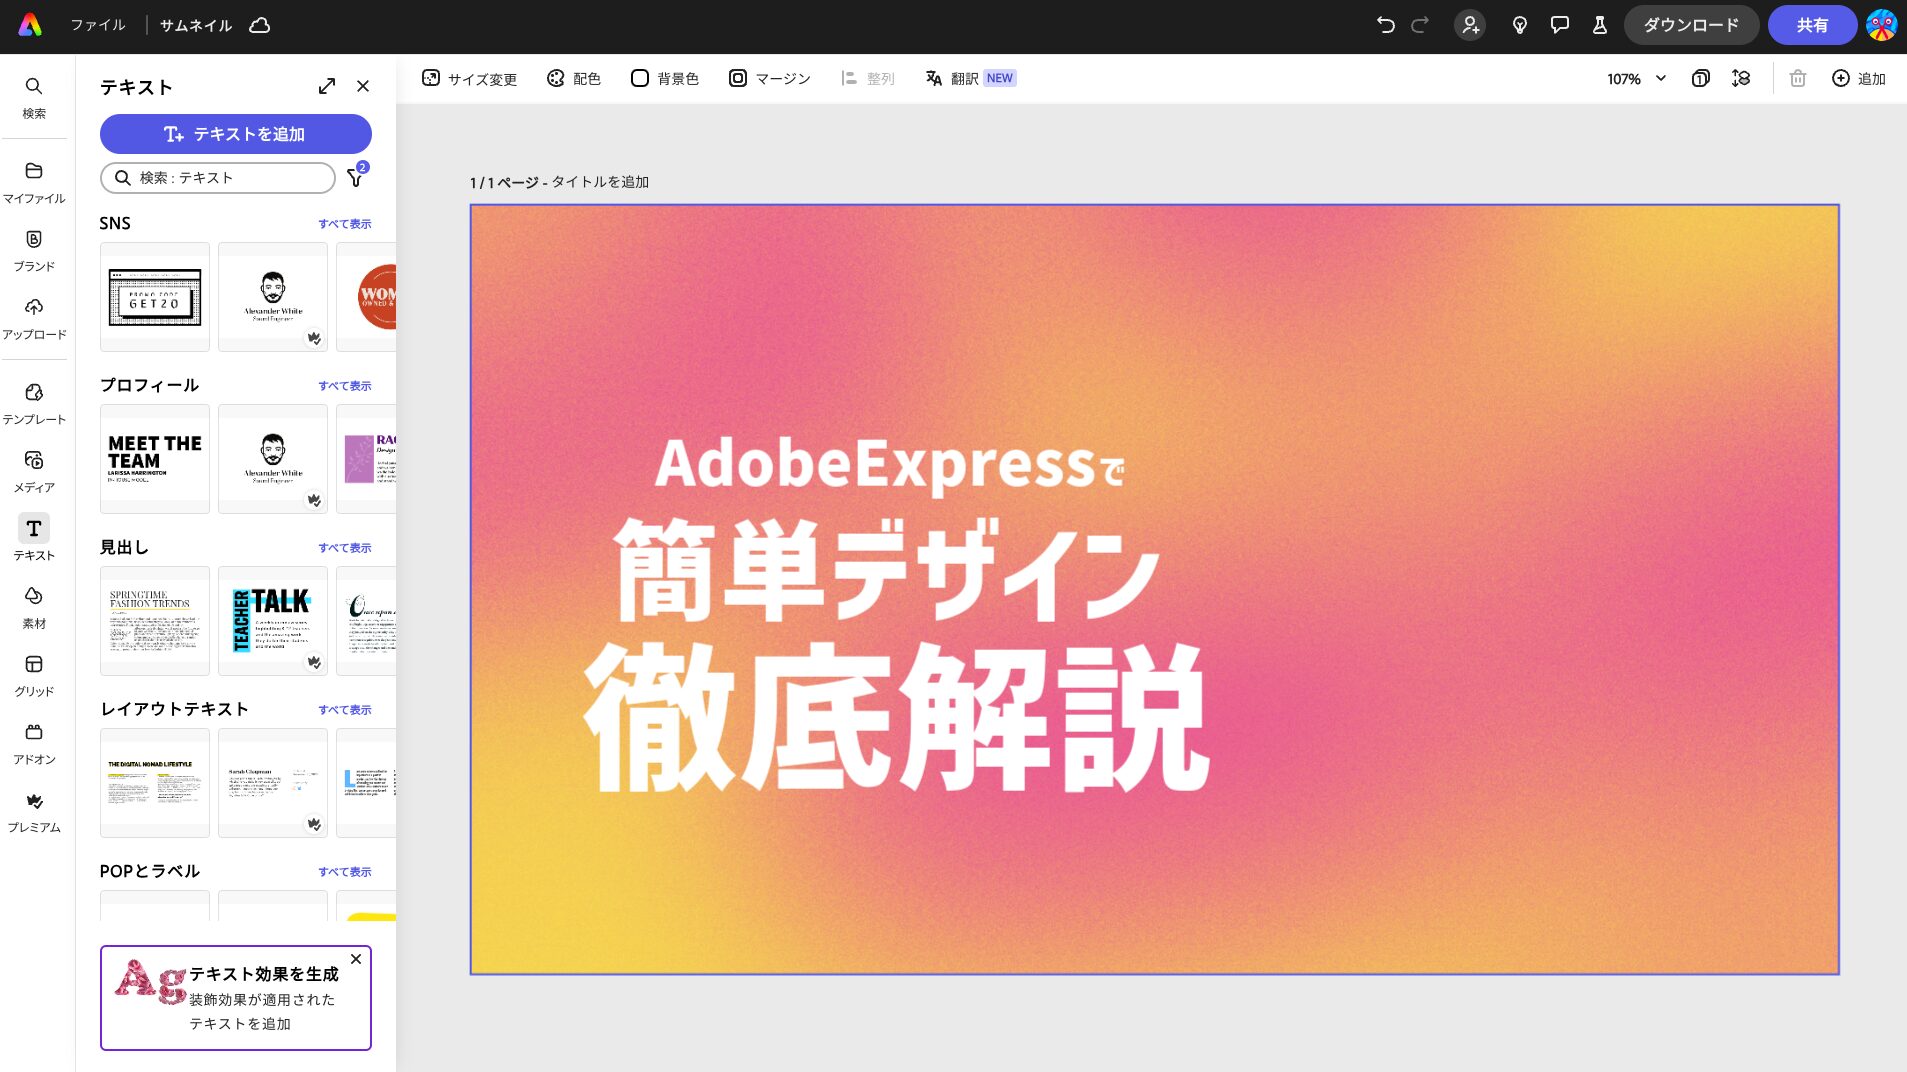The height and width of the screenshot is (1072, 1907).
Task: Expand the 見出し section with すべて表示
Action: point(344,547)
